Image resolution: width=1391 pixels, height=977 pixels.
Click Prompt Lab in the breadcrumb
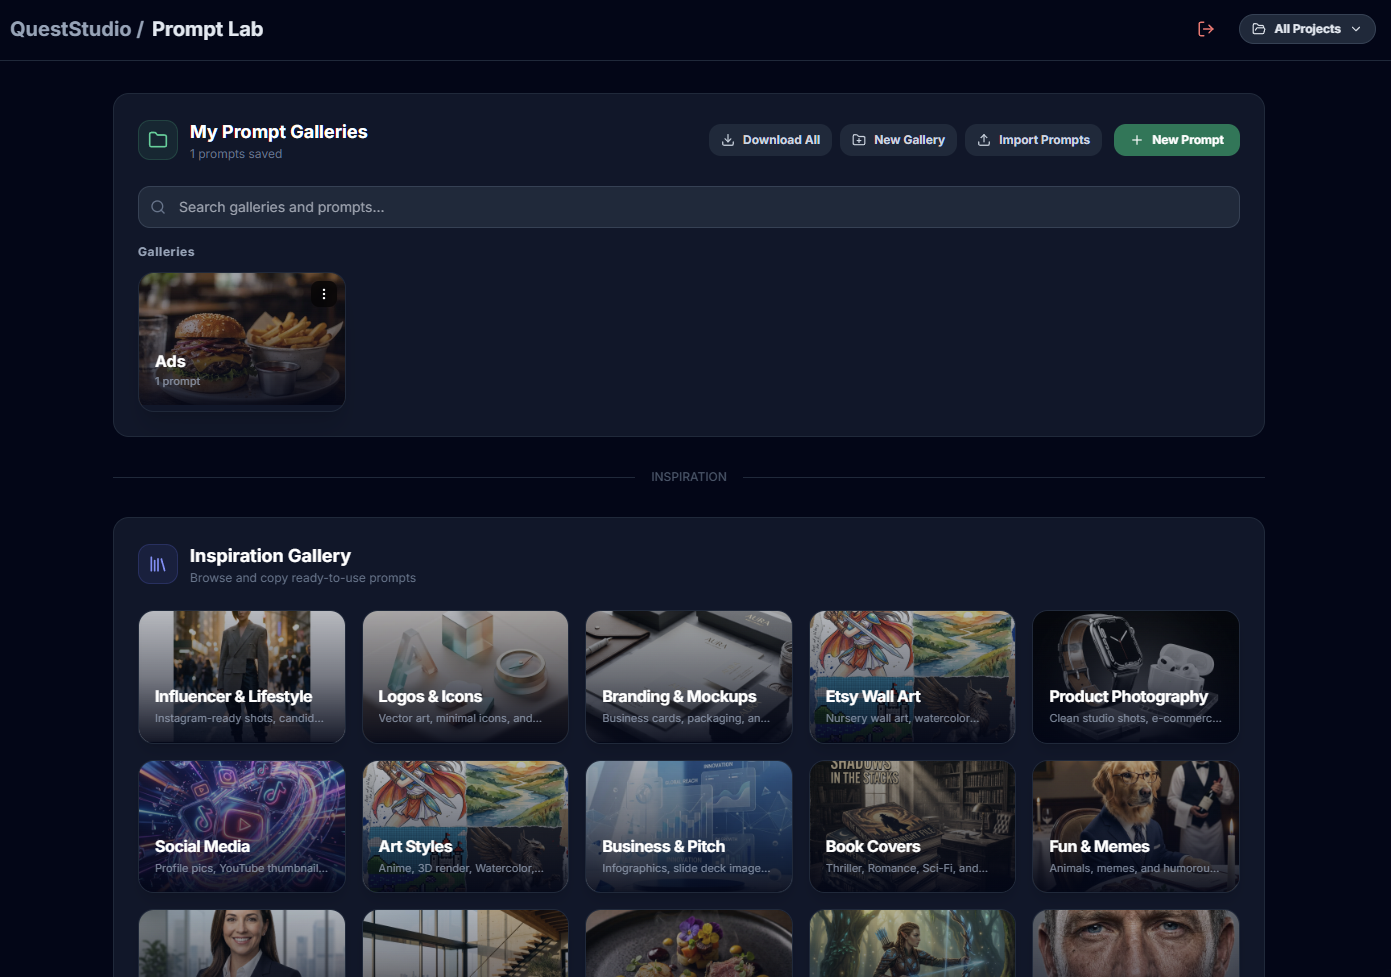[x=207, y=29]
